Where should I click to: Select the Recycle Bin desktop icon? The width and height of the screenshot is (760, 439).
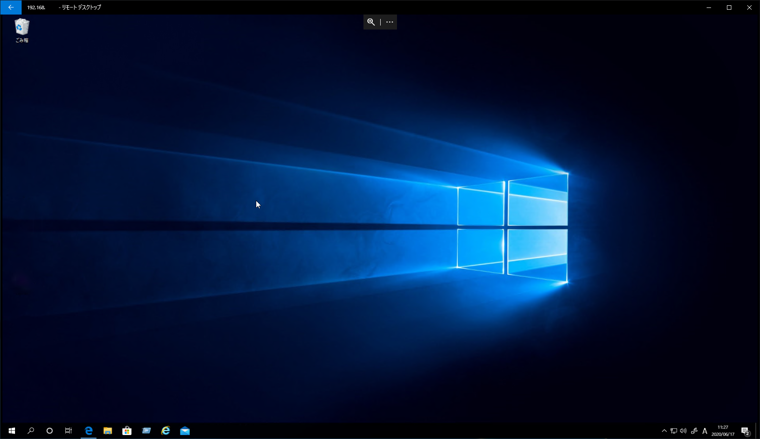(22, 31)
